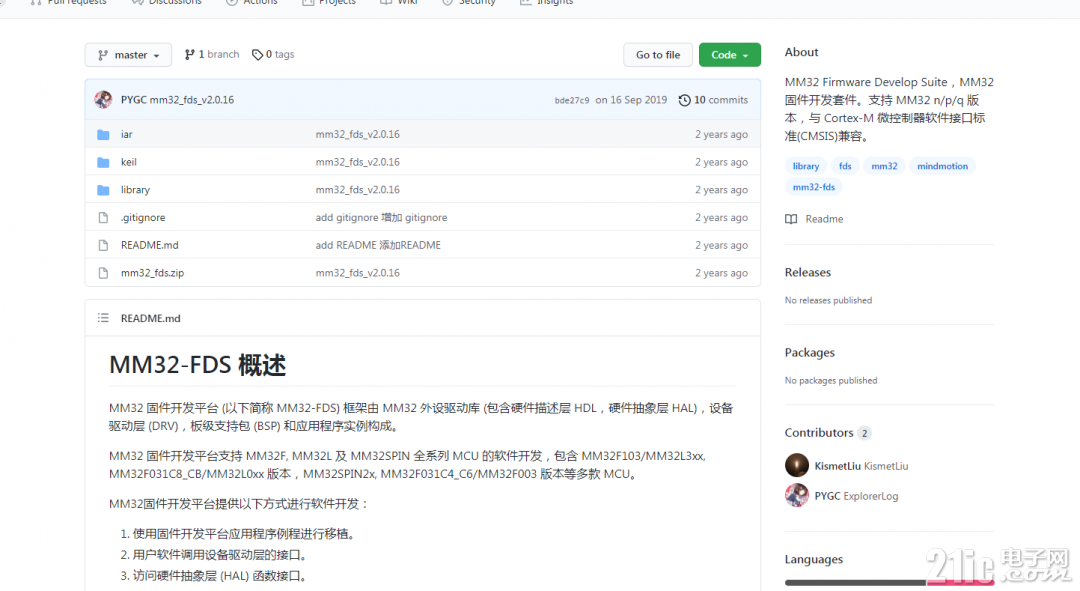Open the iar row commit message
This screenshot has width=1080, height=591.
pyautogui.click(x=357, y=134)
